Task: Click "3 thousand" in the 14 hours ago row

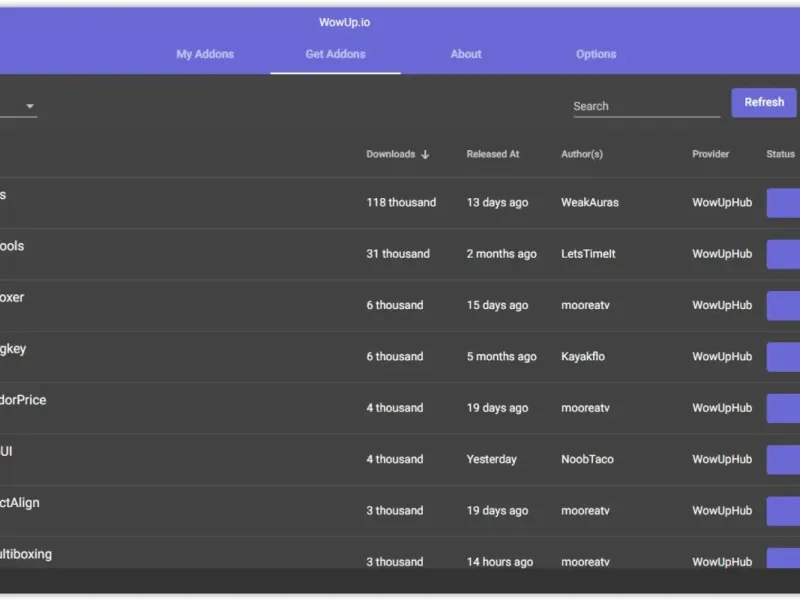Action: click(x=394, y=562)
